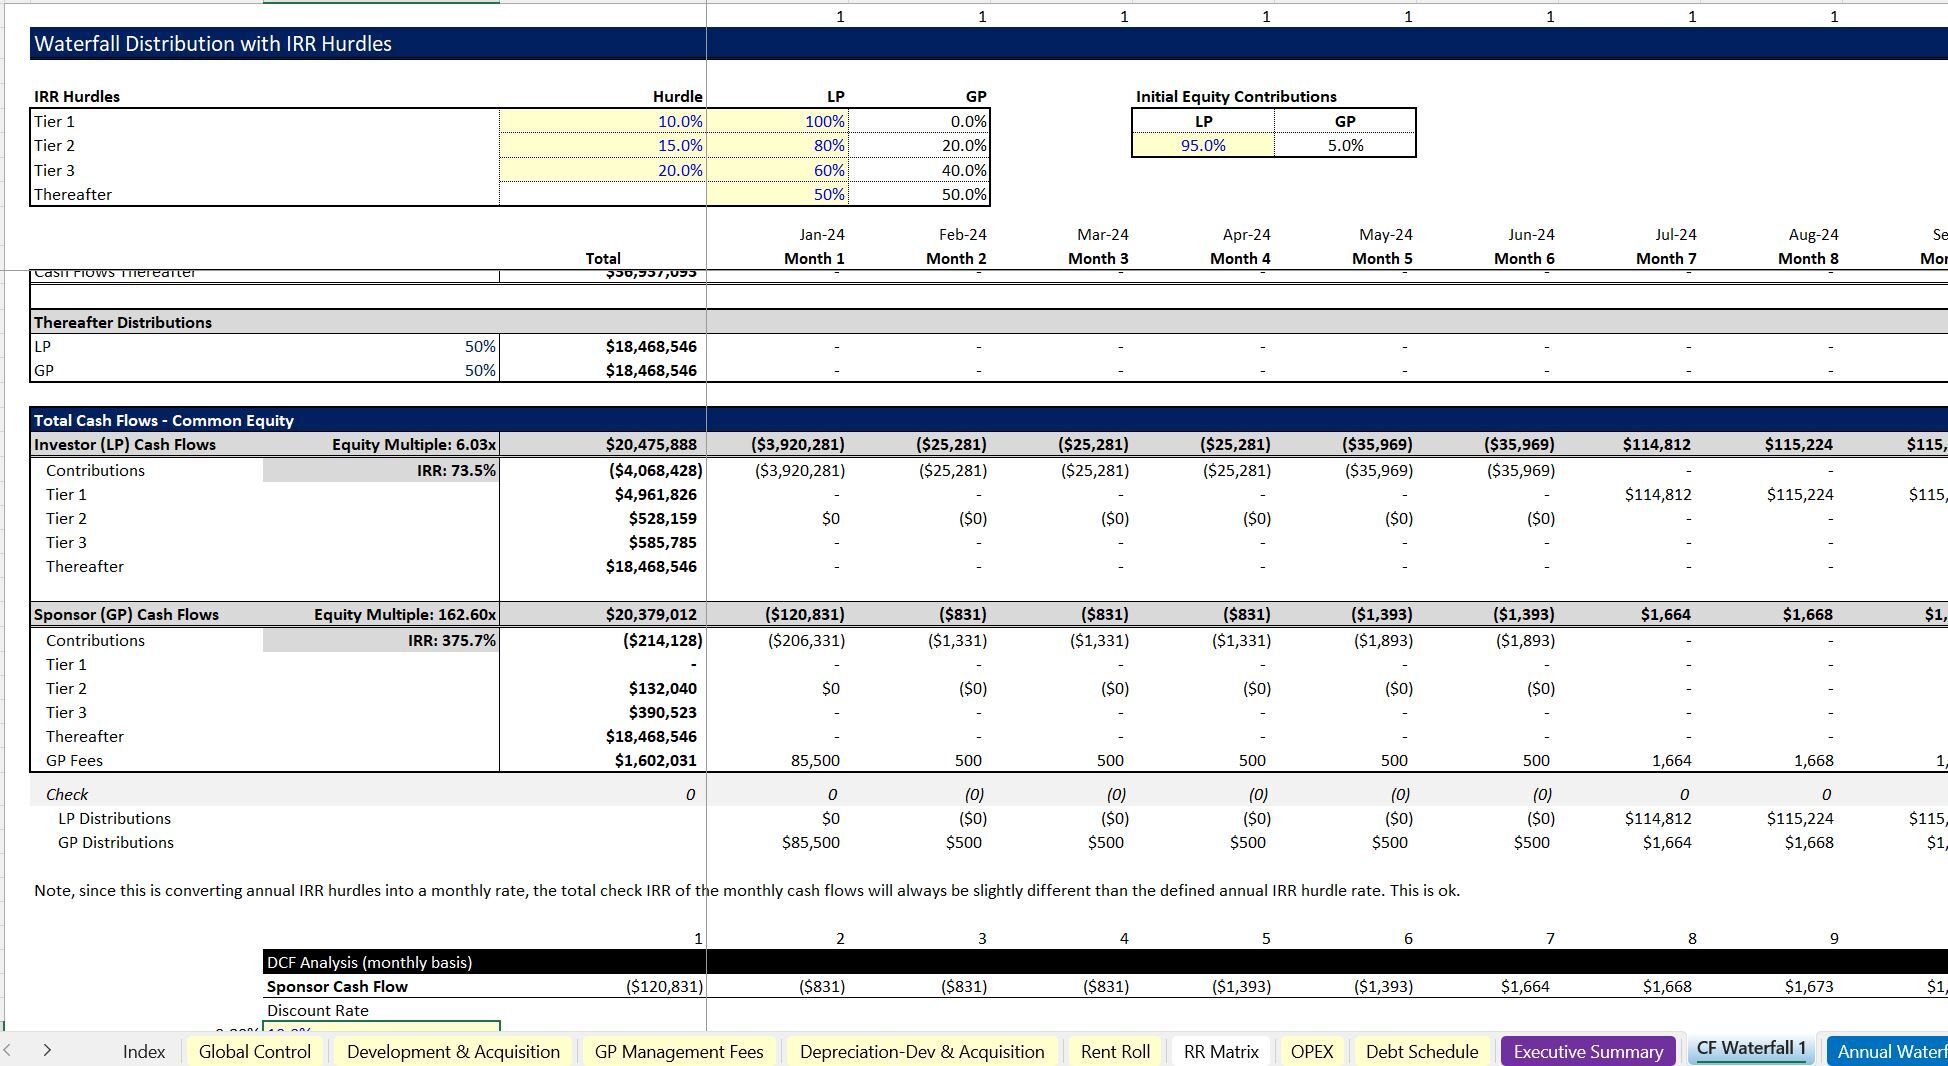Select Tier 3 GP split 40.0% cell
The width and height of the screenshot is (1948, 1066).
[919, 170]
